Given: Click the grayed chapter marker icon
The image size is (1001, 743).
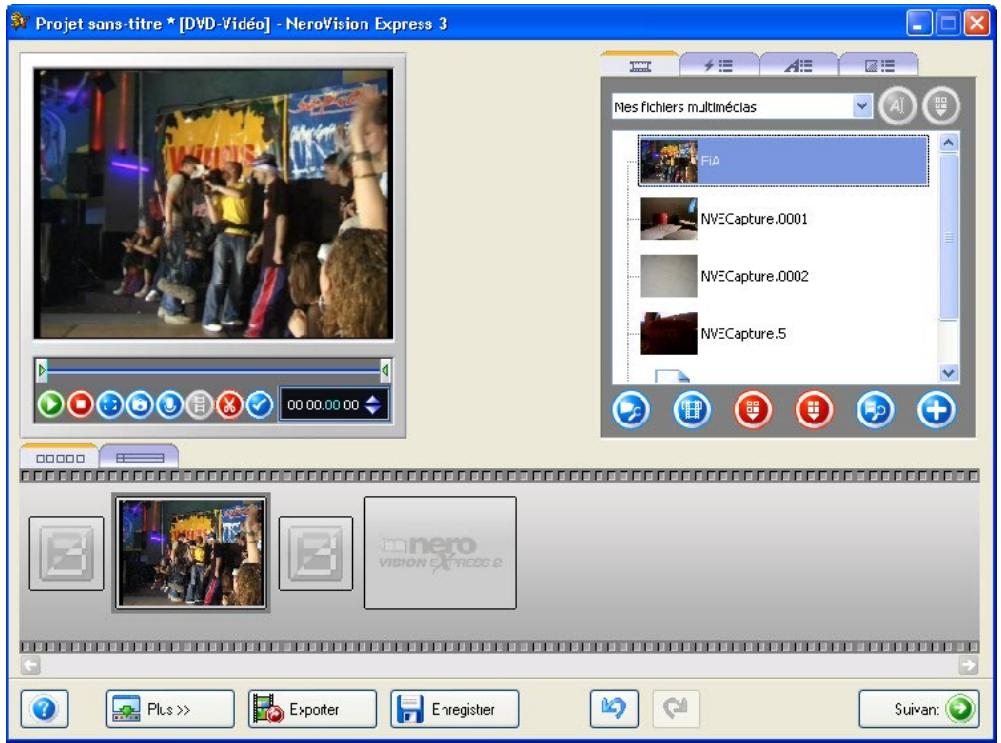Looking at the screenshot, I should tap(199, 405).
